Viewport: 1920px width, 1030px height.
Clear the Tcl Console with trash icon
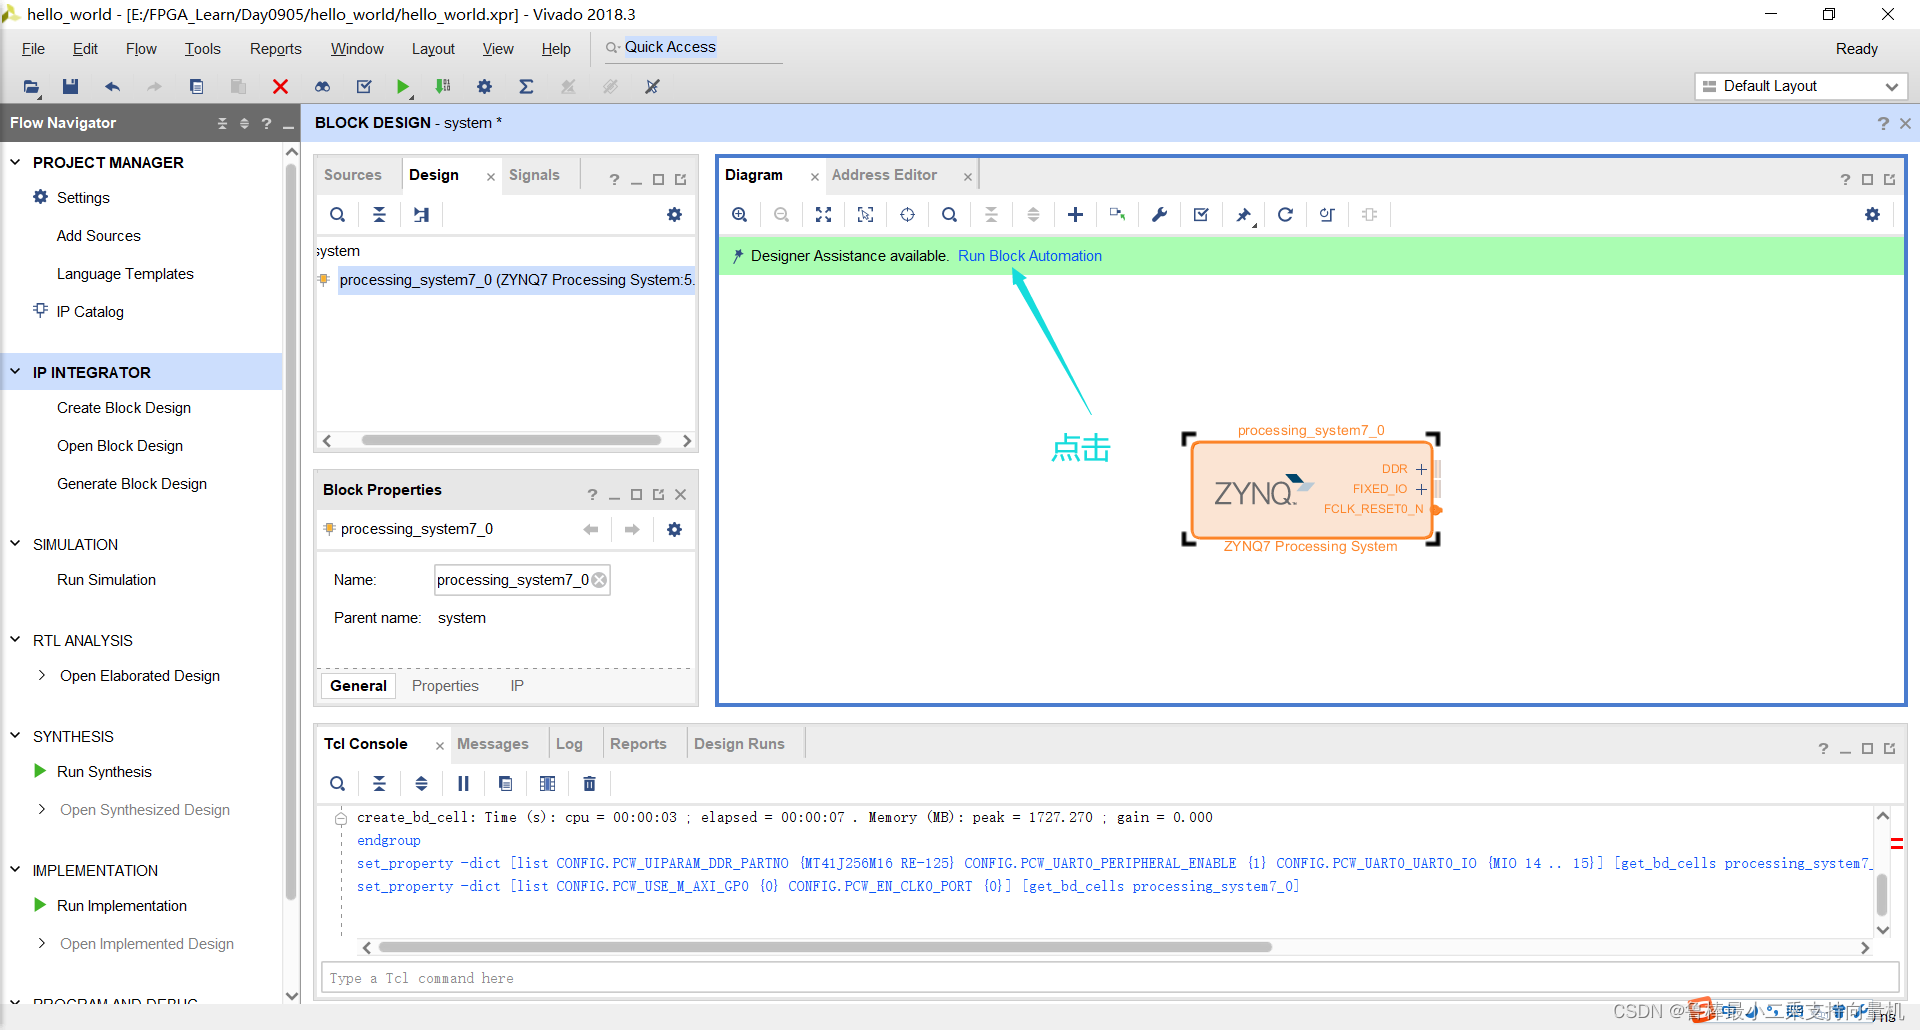589,784
